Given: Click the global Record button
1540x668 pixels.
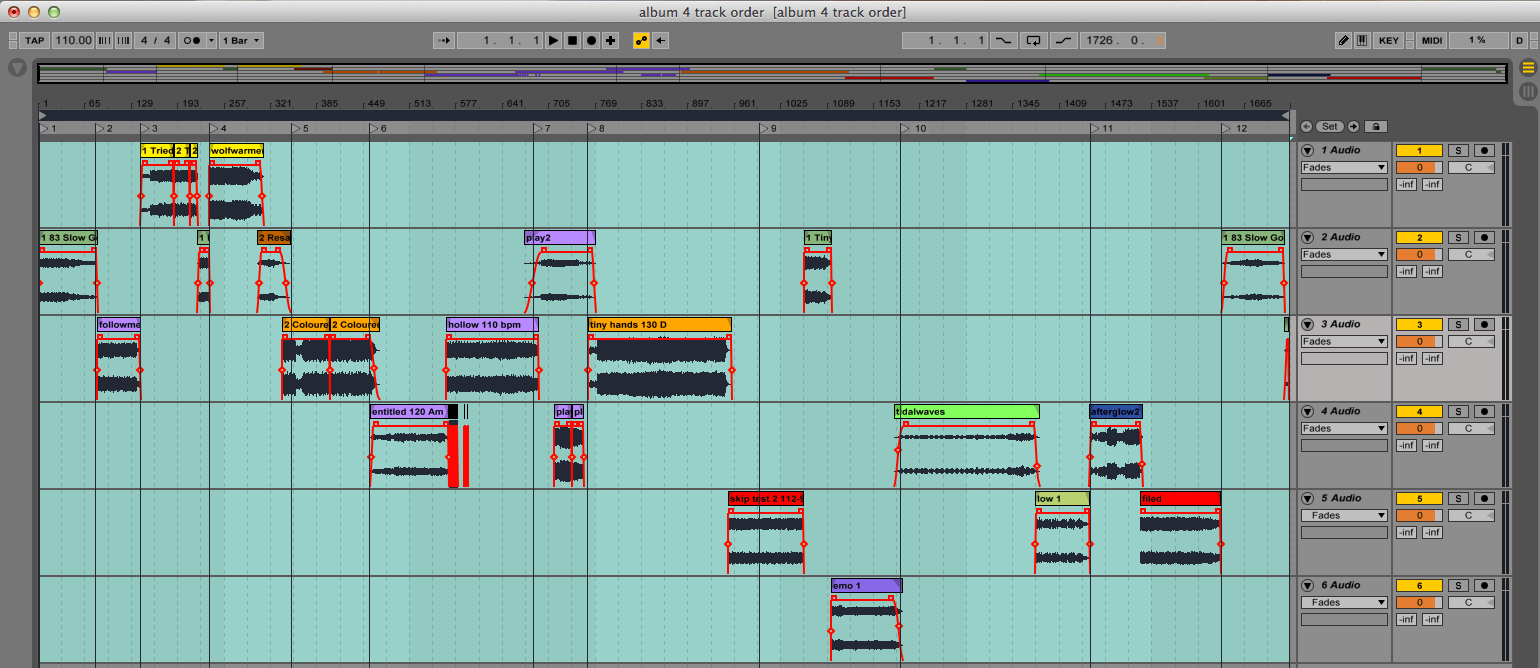Looking at the screenshot, I should [x=590, y=40].
